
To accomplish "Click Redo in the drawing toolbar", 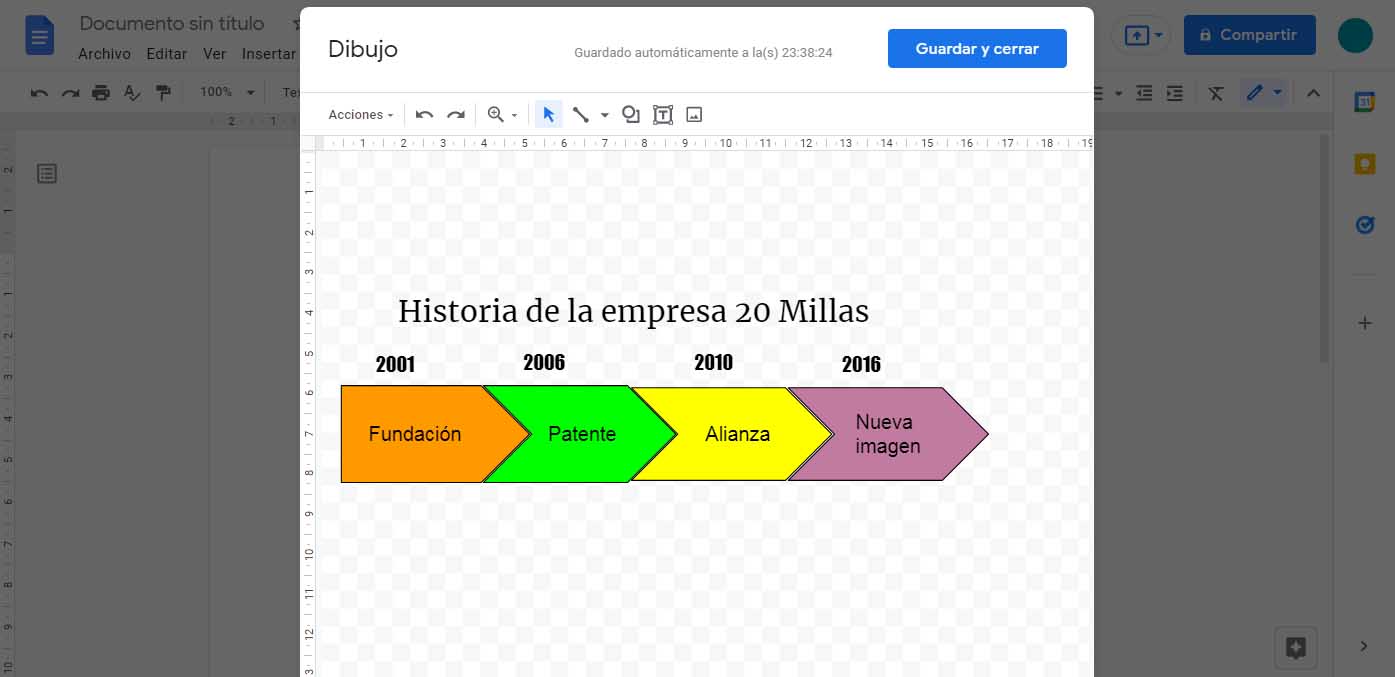I will (x=457, y=114).
